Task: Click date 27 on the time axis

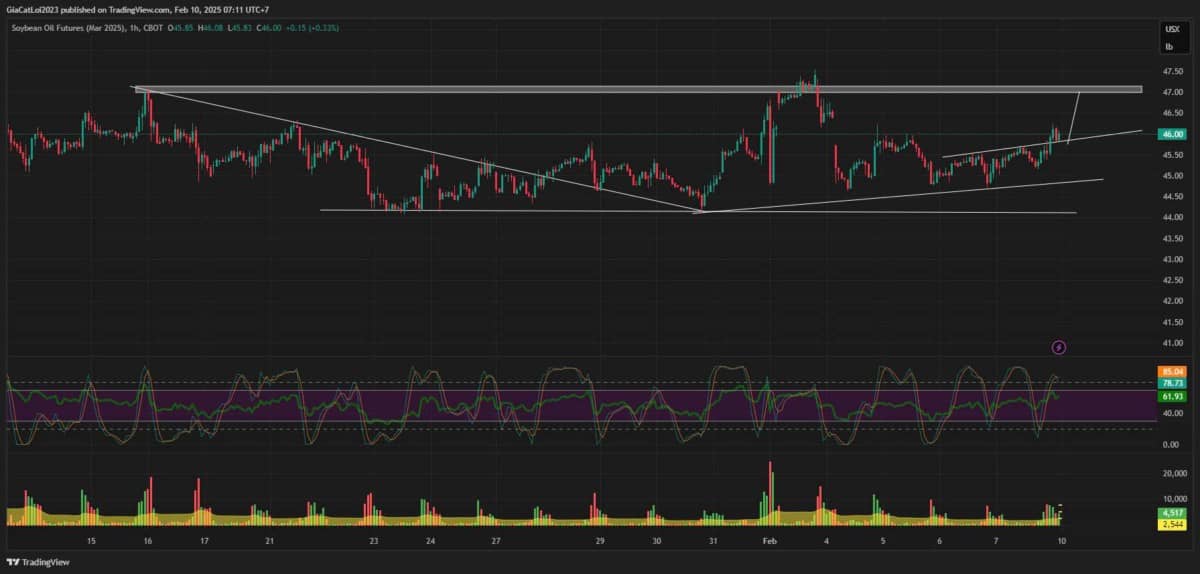Action: pyautogui.click(x=496, y=540)
